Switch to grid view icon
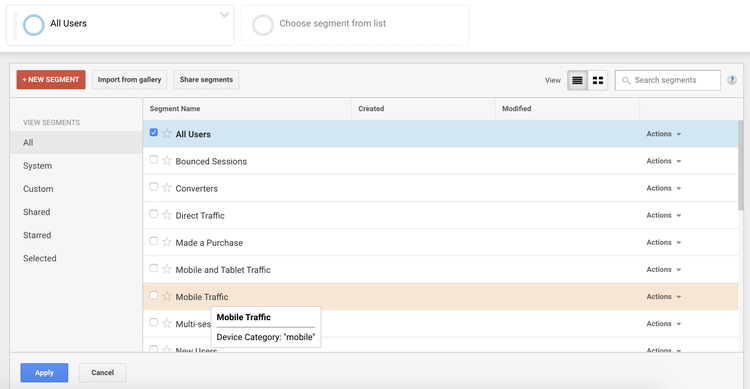The width and height of the screenshot is (750, 389). coord(597,80)
